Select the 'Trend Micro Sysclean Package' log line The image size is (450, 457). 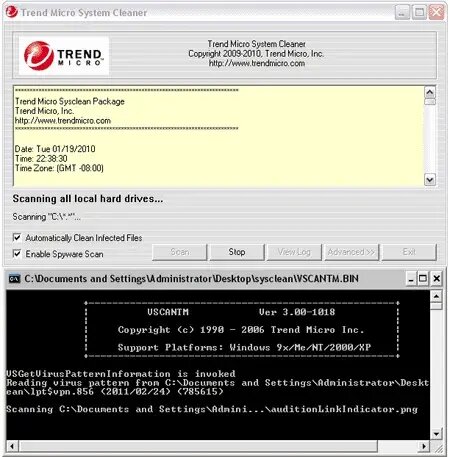[70, 101]
